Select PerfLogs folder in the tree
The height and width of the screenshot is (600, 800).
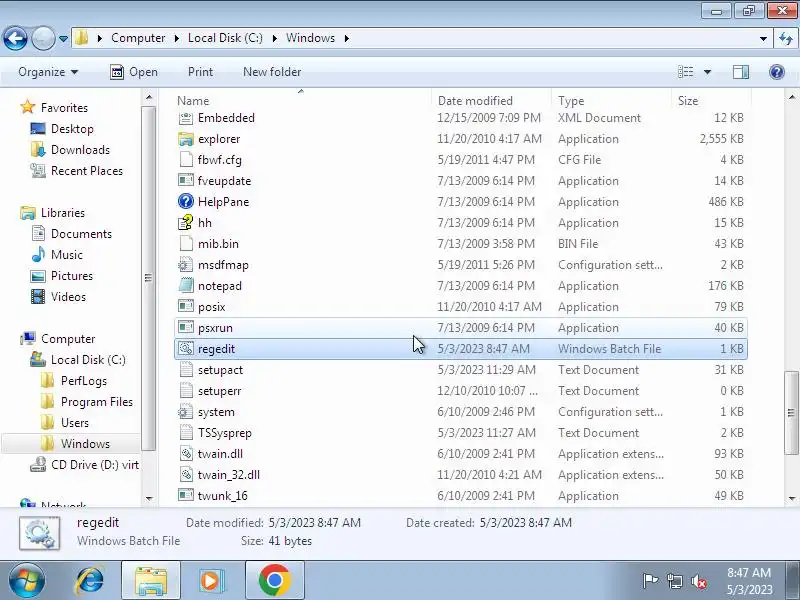tap(84, 381)
